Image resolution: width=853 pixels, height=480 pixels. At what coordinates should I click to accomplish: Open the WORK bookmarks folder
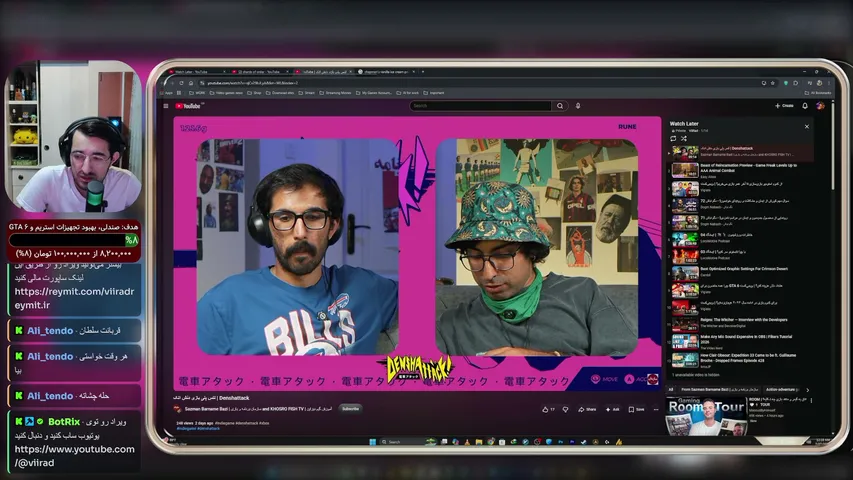[x=197, y=93]
